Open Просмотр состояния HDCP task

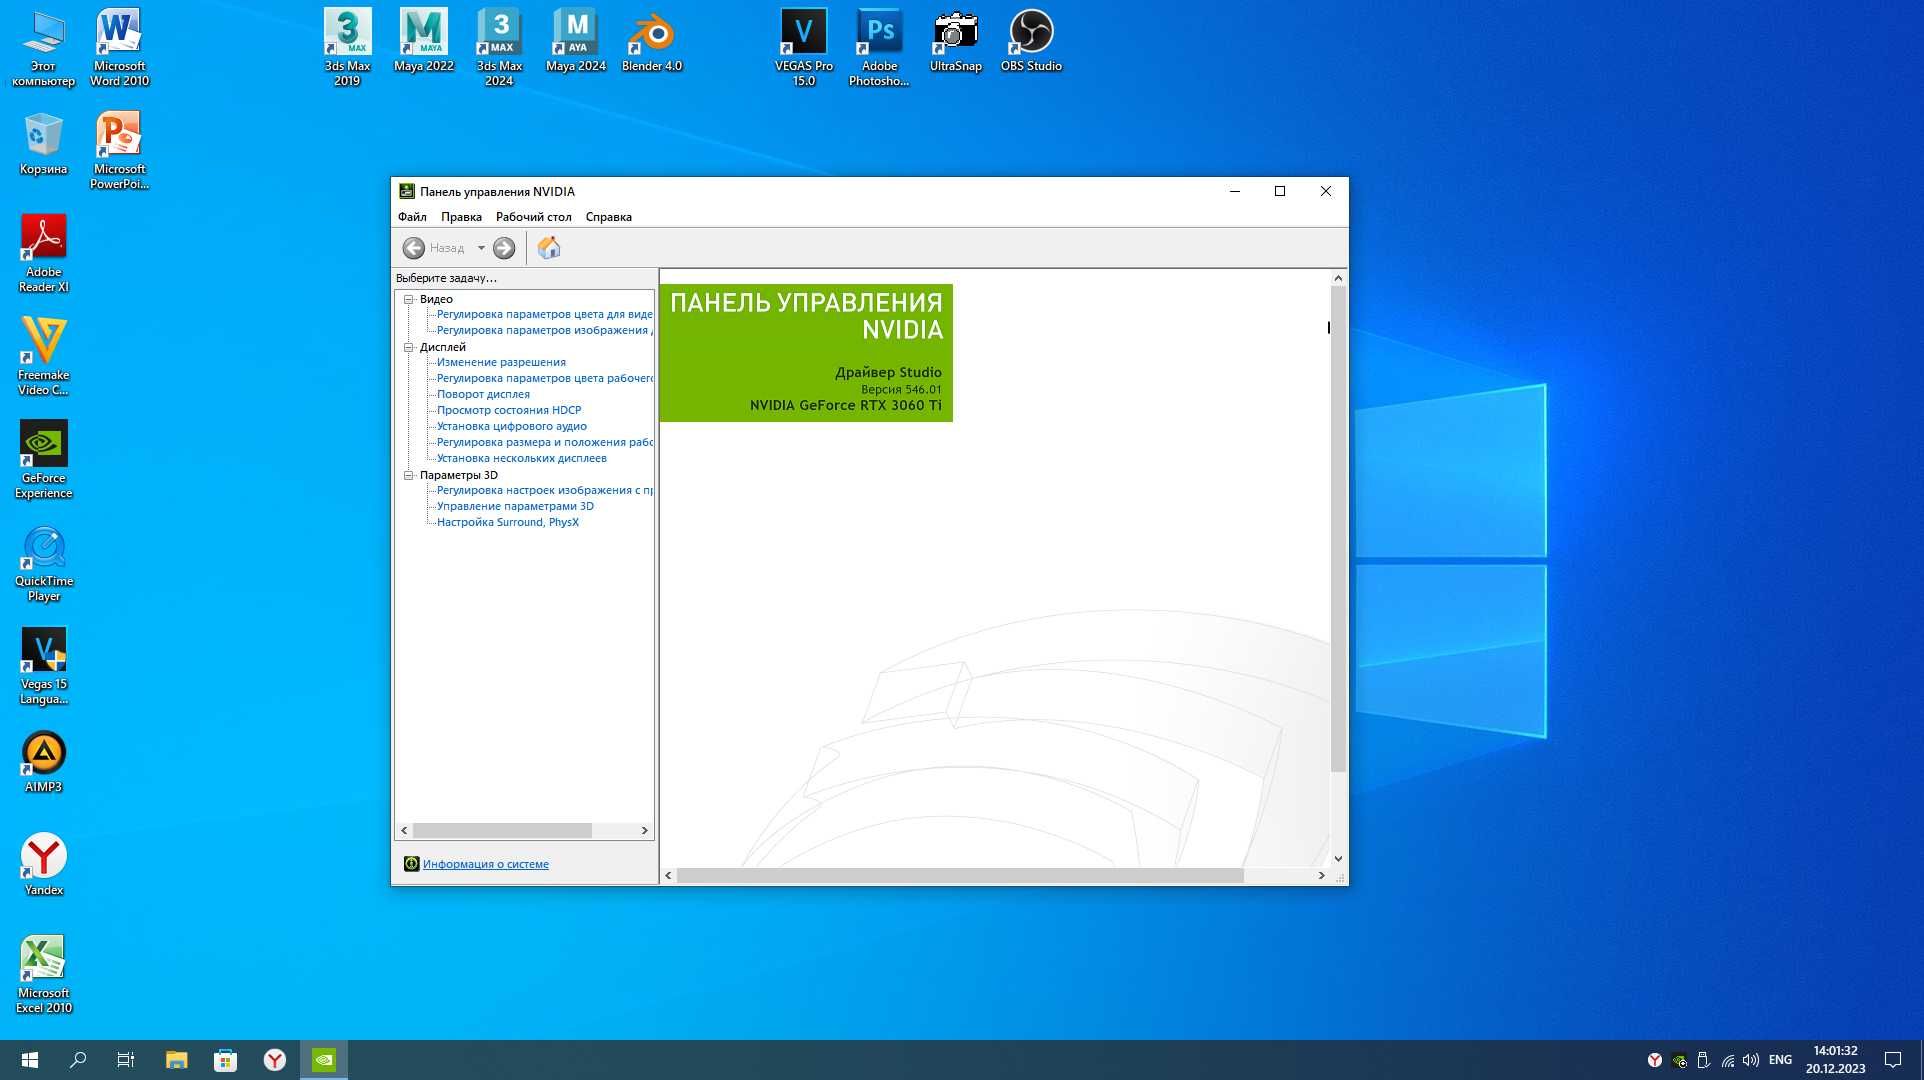point(509,410)
